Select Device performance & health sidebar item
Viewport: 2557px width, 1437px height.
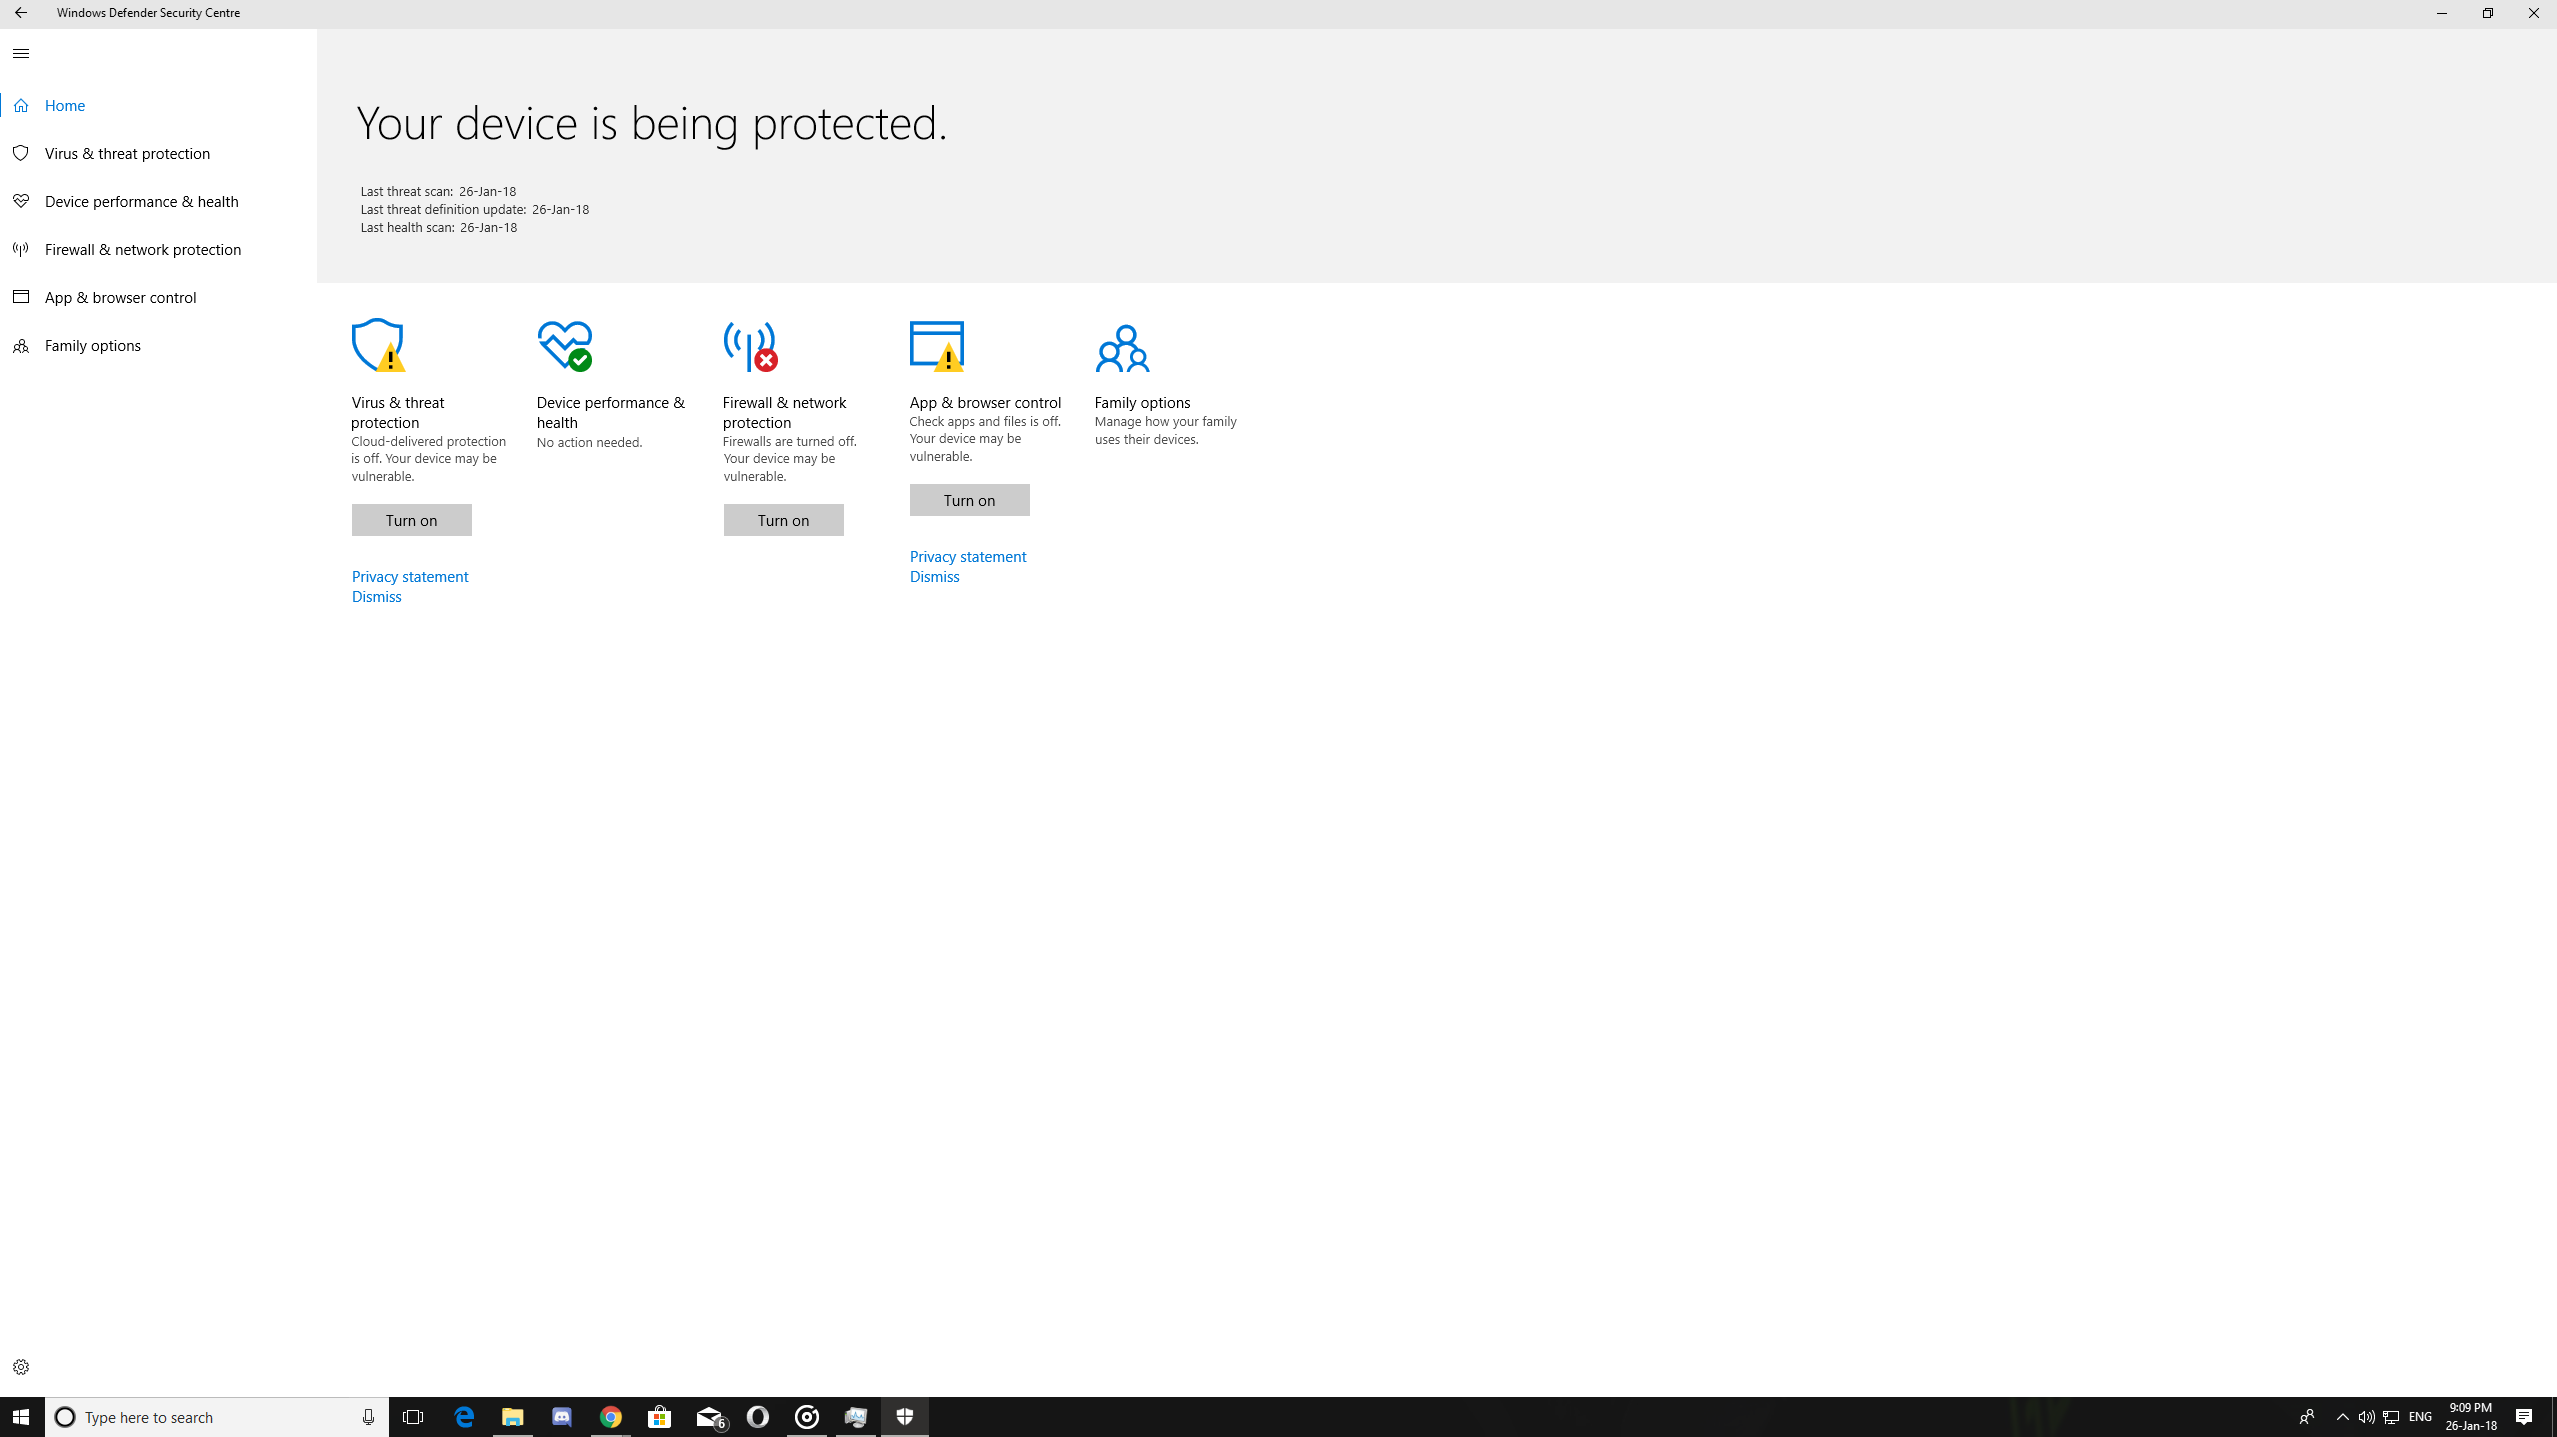(141, 202)
